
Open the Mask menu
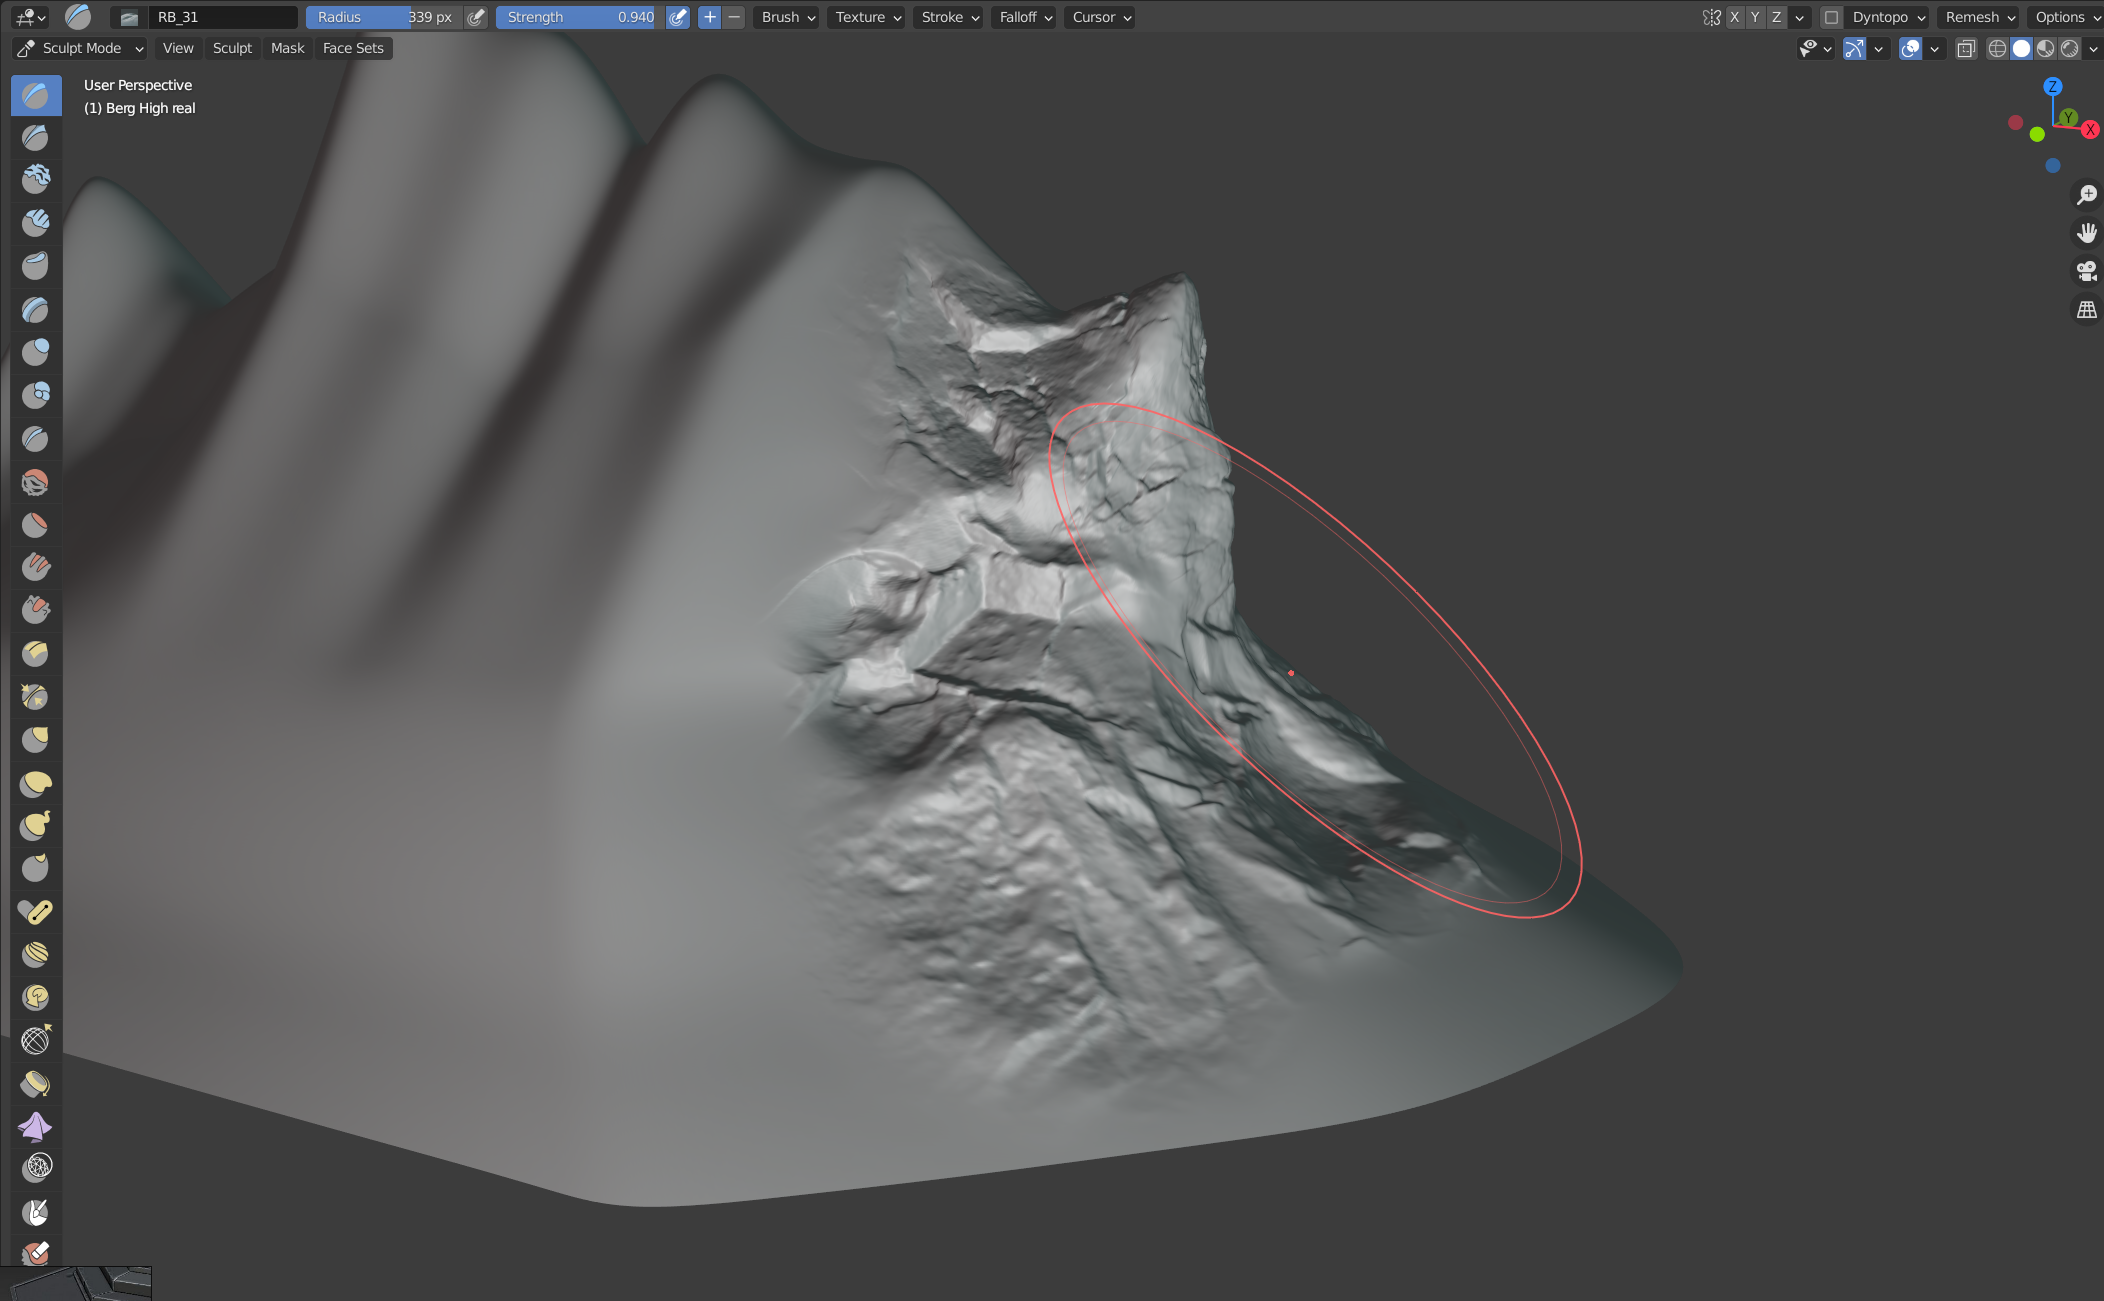coord(287,48)
